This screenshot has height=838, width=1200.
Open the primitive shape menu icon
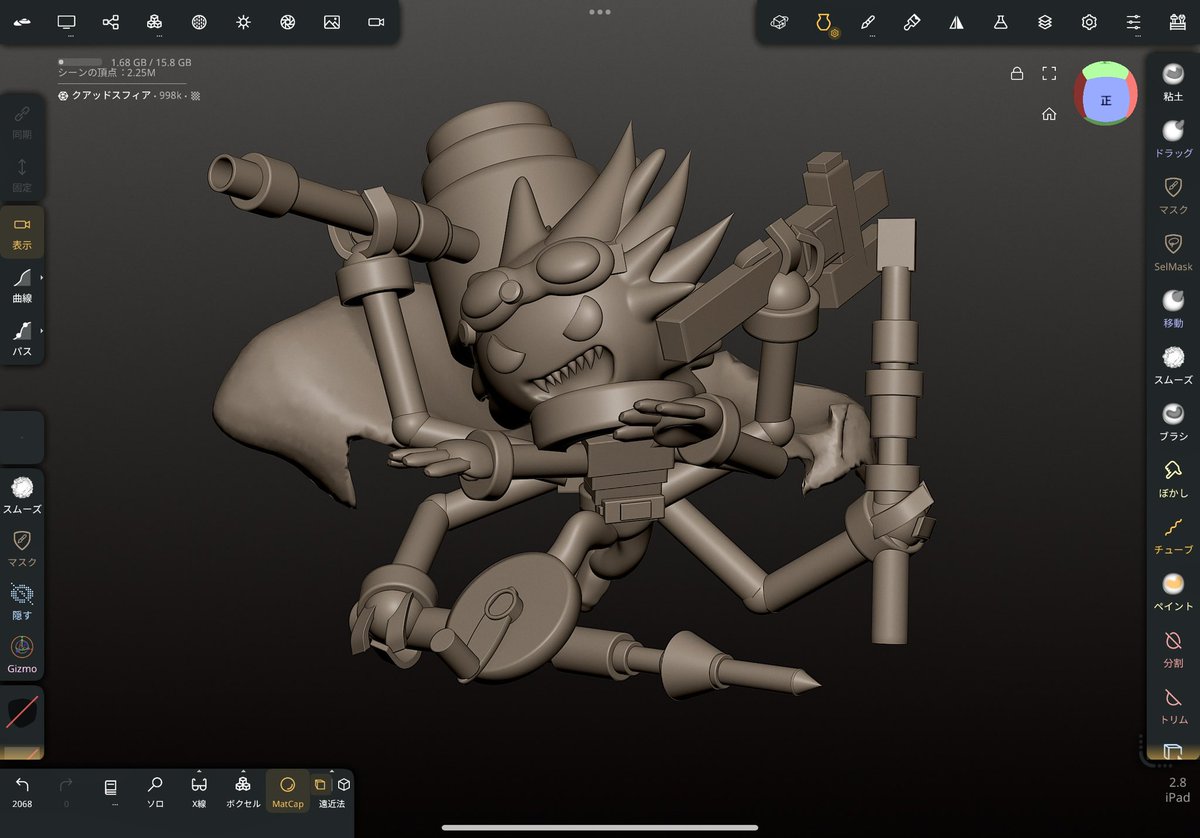tap(780, 22)
